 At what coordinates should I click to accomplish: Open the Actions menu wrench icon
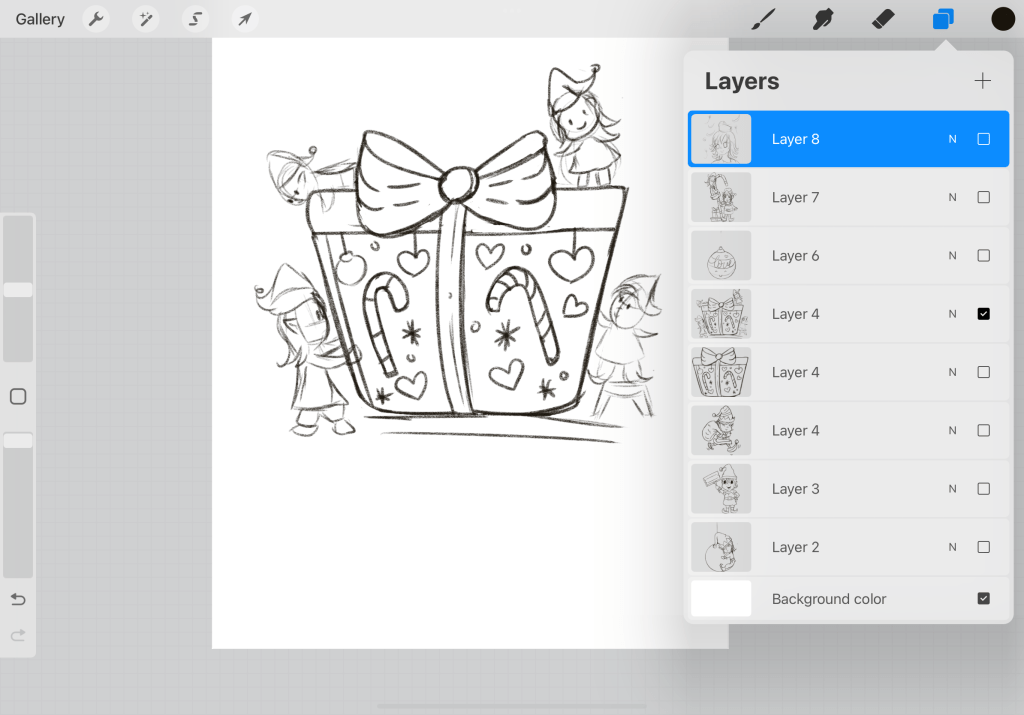pyautogui.click(x=95, y=18)
